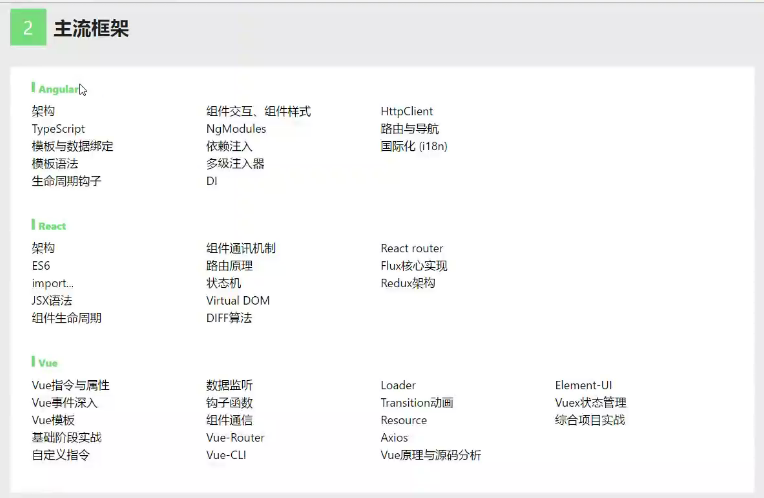Click 状态机 item
This screenshot has width=764, height=498.
(x=223, y=283)
